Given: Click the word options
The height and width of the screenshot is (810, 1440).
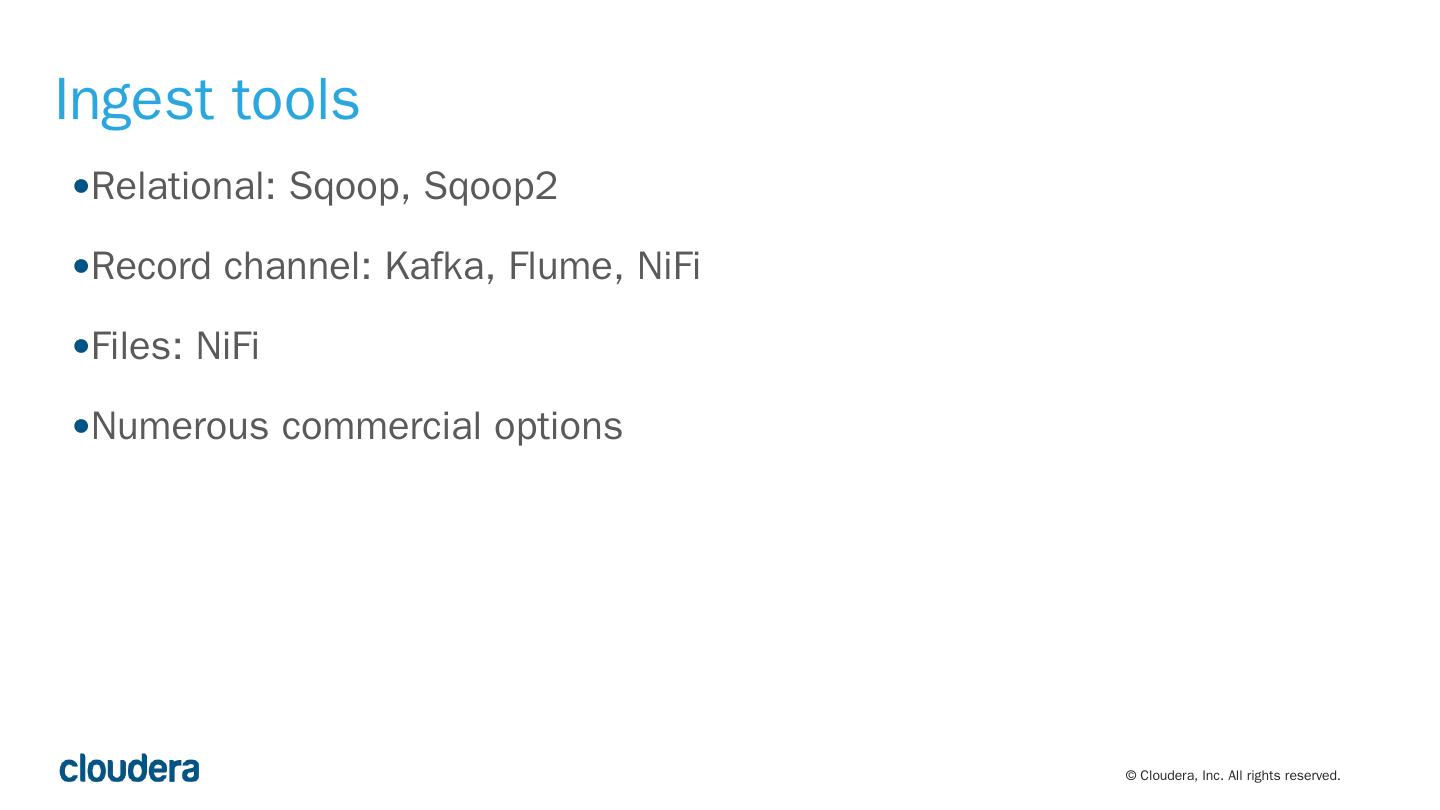Looking at the screenshot, I should coord(558,427).
